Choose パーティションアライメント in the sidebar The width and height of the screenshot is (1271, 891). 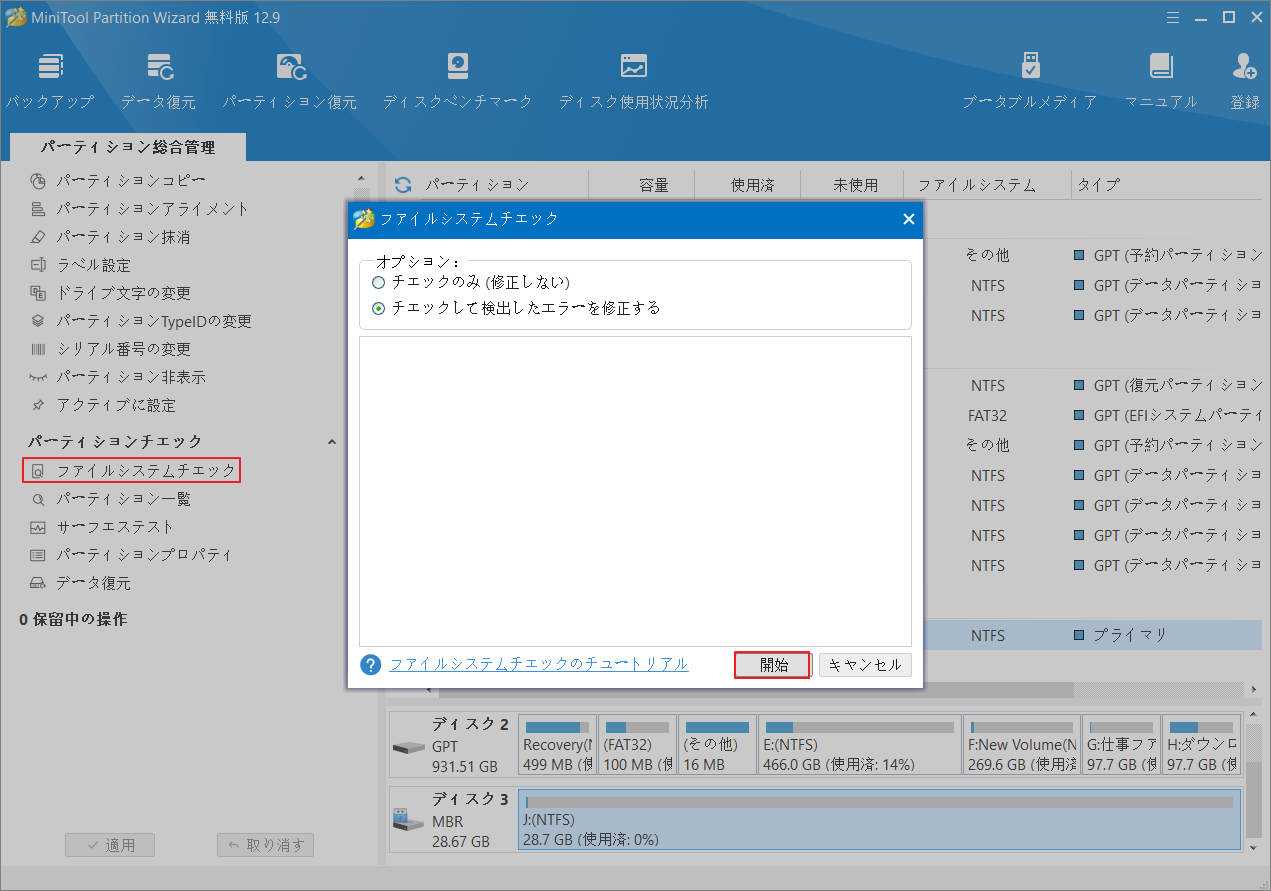click(153, 209)
